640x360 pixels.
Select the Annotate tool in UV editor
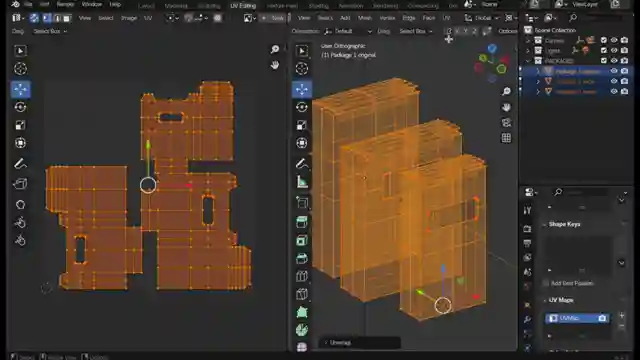[x=20, y=164]
